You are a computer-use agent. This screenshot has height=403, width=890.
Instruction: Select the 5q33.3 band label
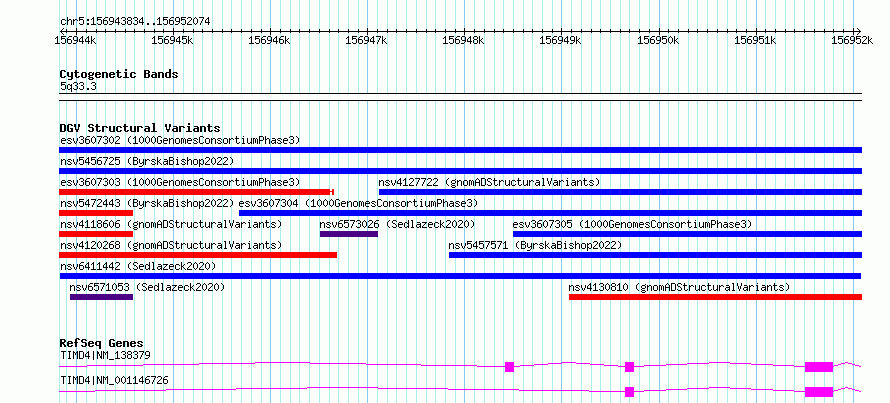(x=78, y=86)
